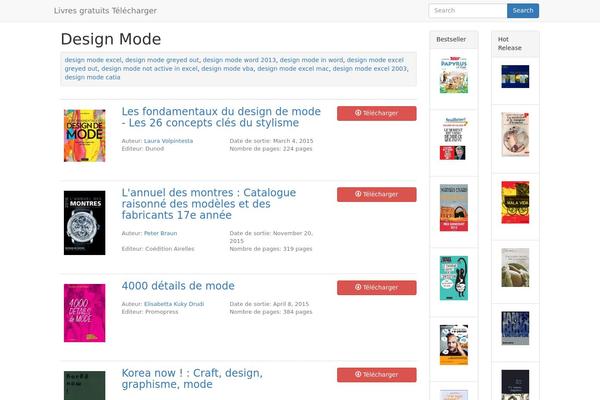Screen dimensions: 600x400
Task: Open bestseller cover with bearded man
Action: [454, 345]
